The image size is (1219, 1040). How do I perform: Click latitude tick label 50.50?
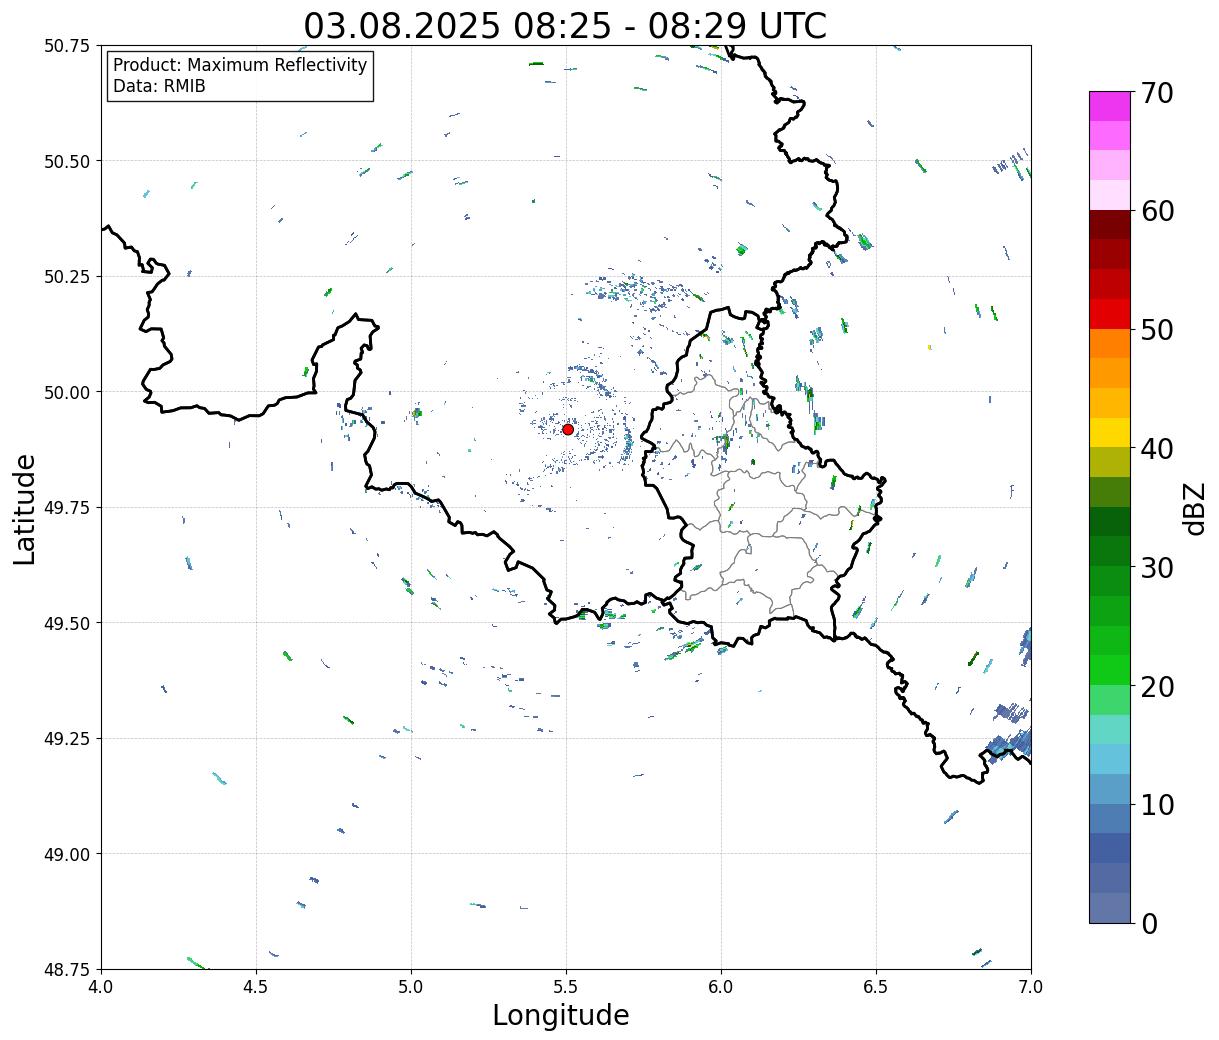pyautogui.click(x=66, y=161)
